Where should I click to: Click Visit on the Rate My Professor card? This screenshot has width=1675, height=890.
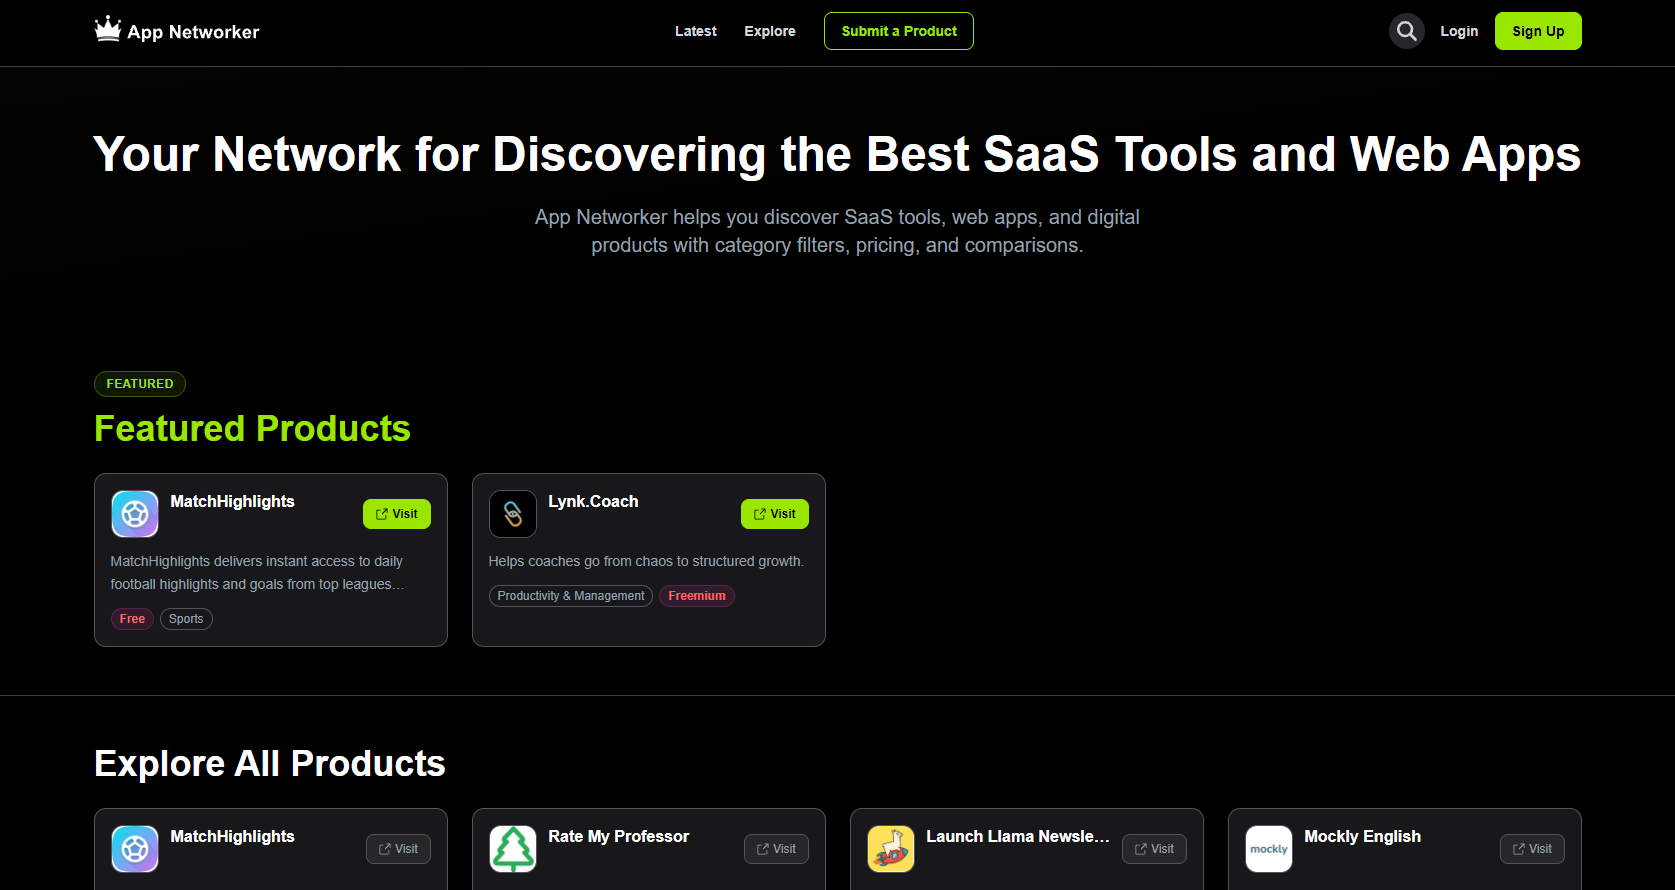tap(776, 849)
